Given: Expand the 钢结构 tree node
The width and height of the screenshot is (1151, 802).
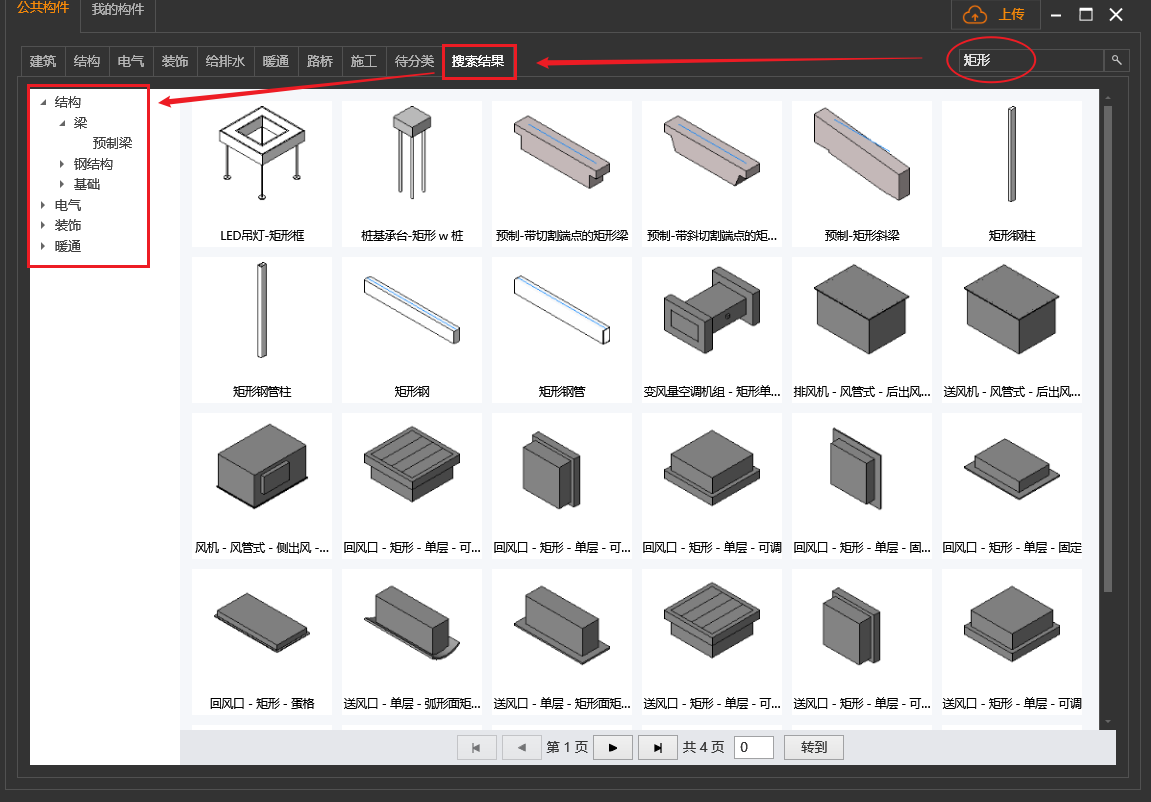Looking at the screenshot, I should click(62, 164).
